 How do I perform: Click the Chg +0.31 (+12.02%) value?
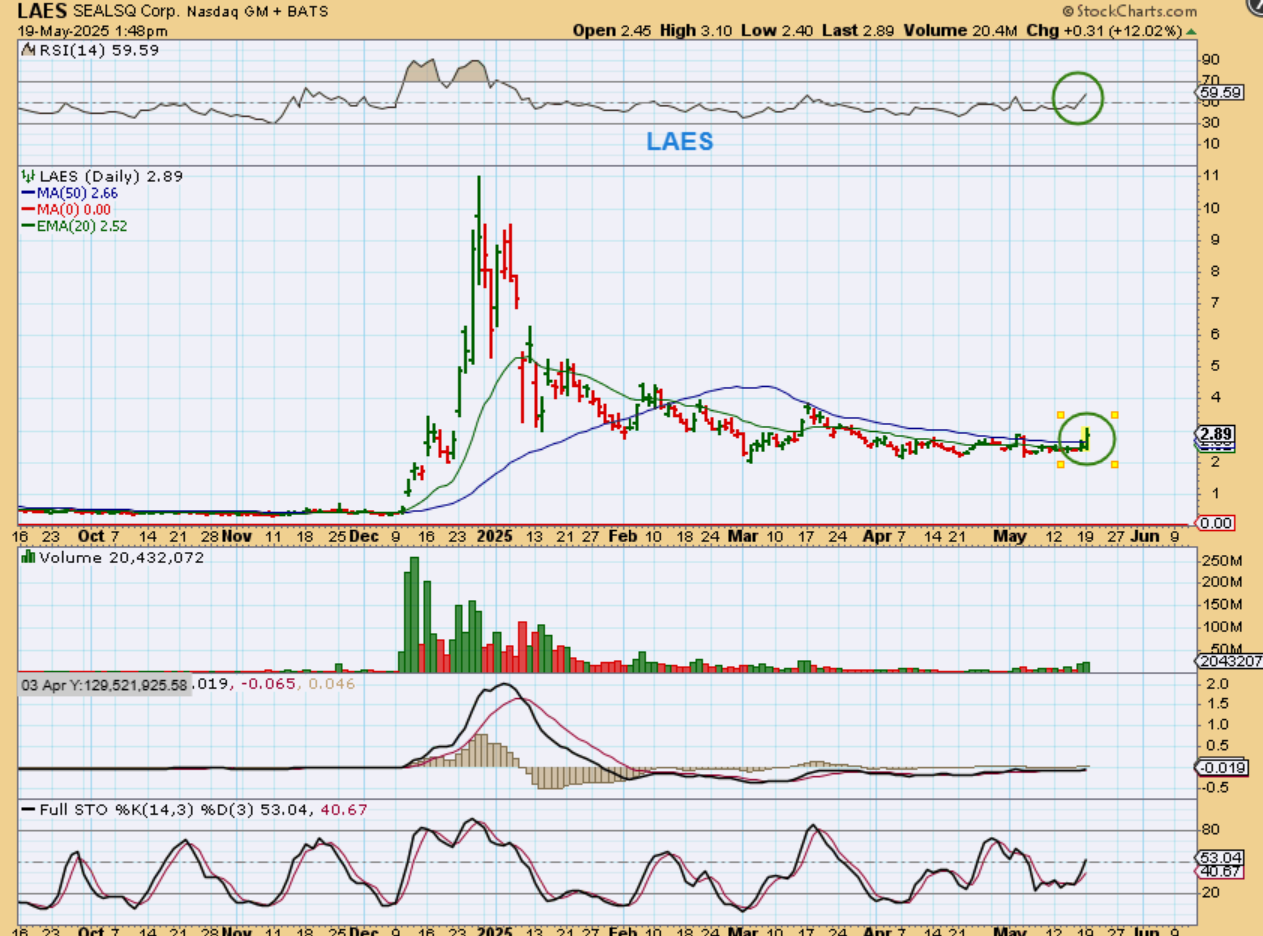point(1103,31)
